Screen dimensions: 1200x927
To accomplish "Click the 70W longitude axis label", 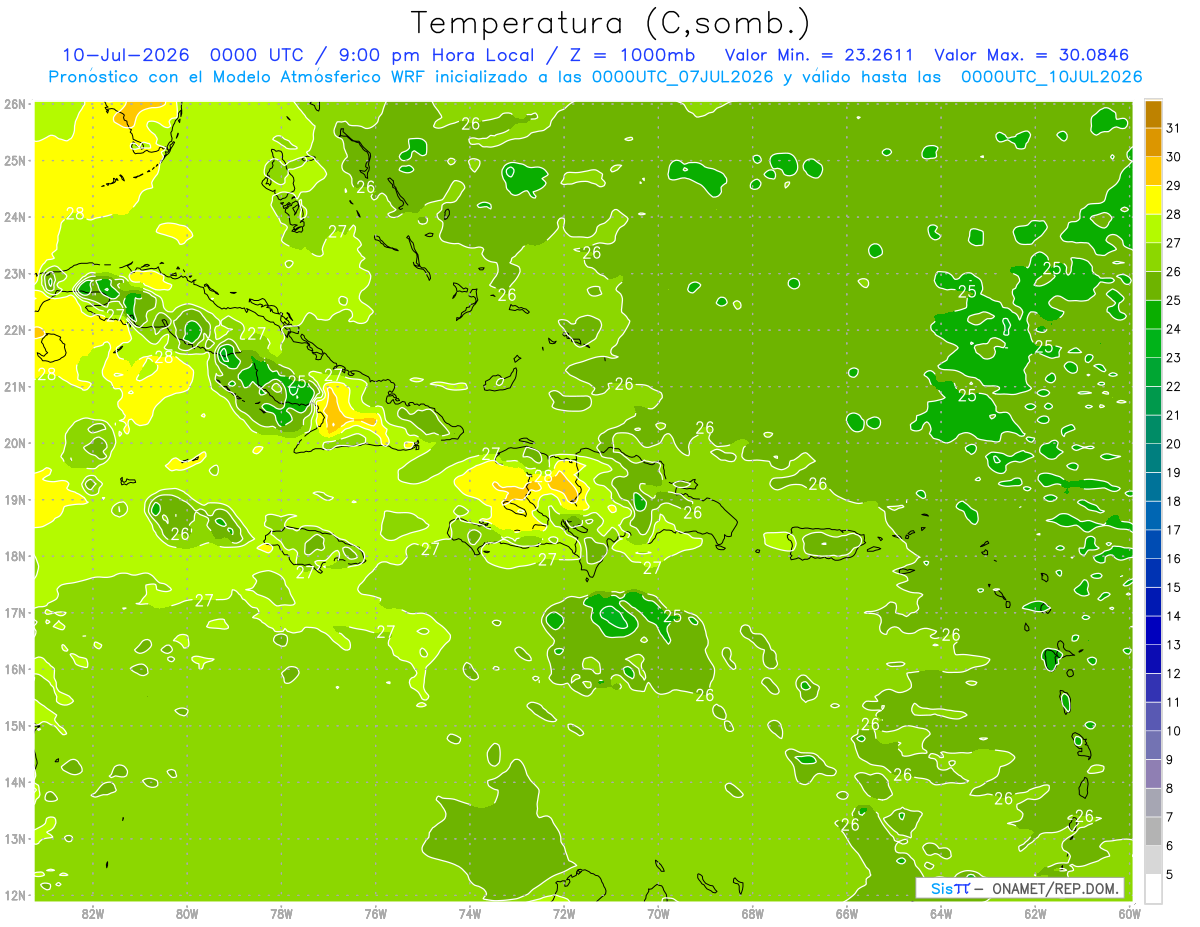I will coord(658,913).
